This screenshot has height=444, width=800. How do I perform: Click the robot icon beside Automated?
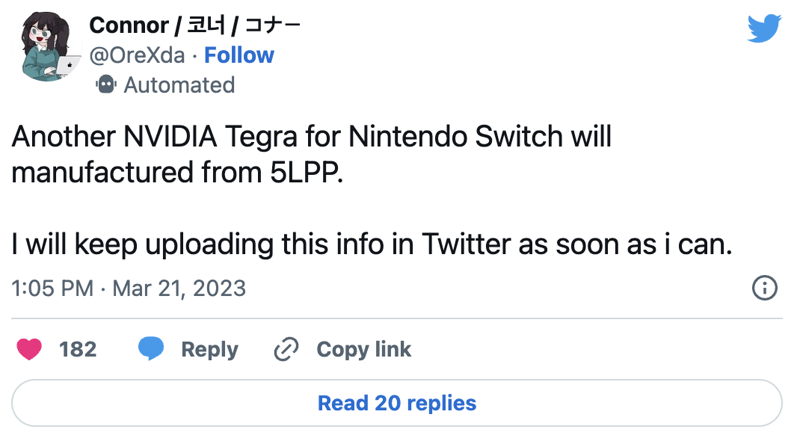[x=106, y=84]
